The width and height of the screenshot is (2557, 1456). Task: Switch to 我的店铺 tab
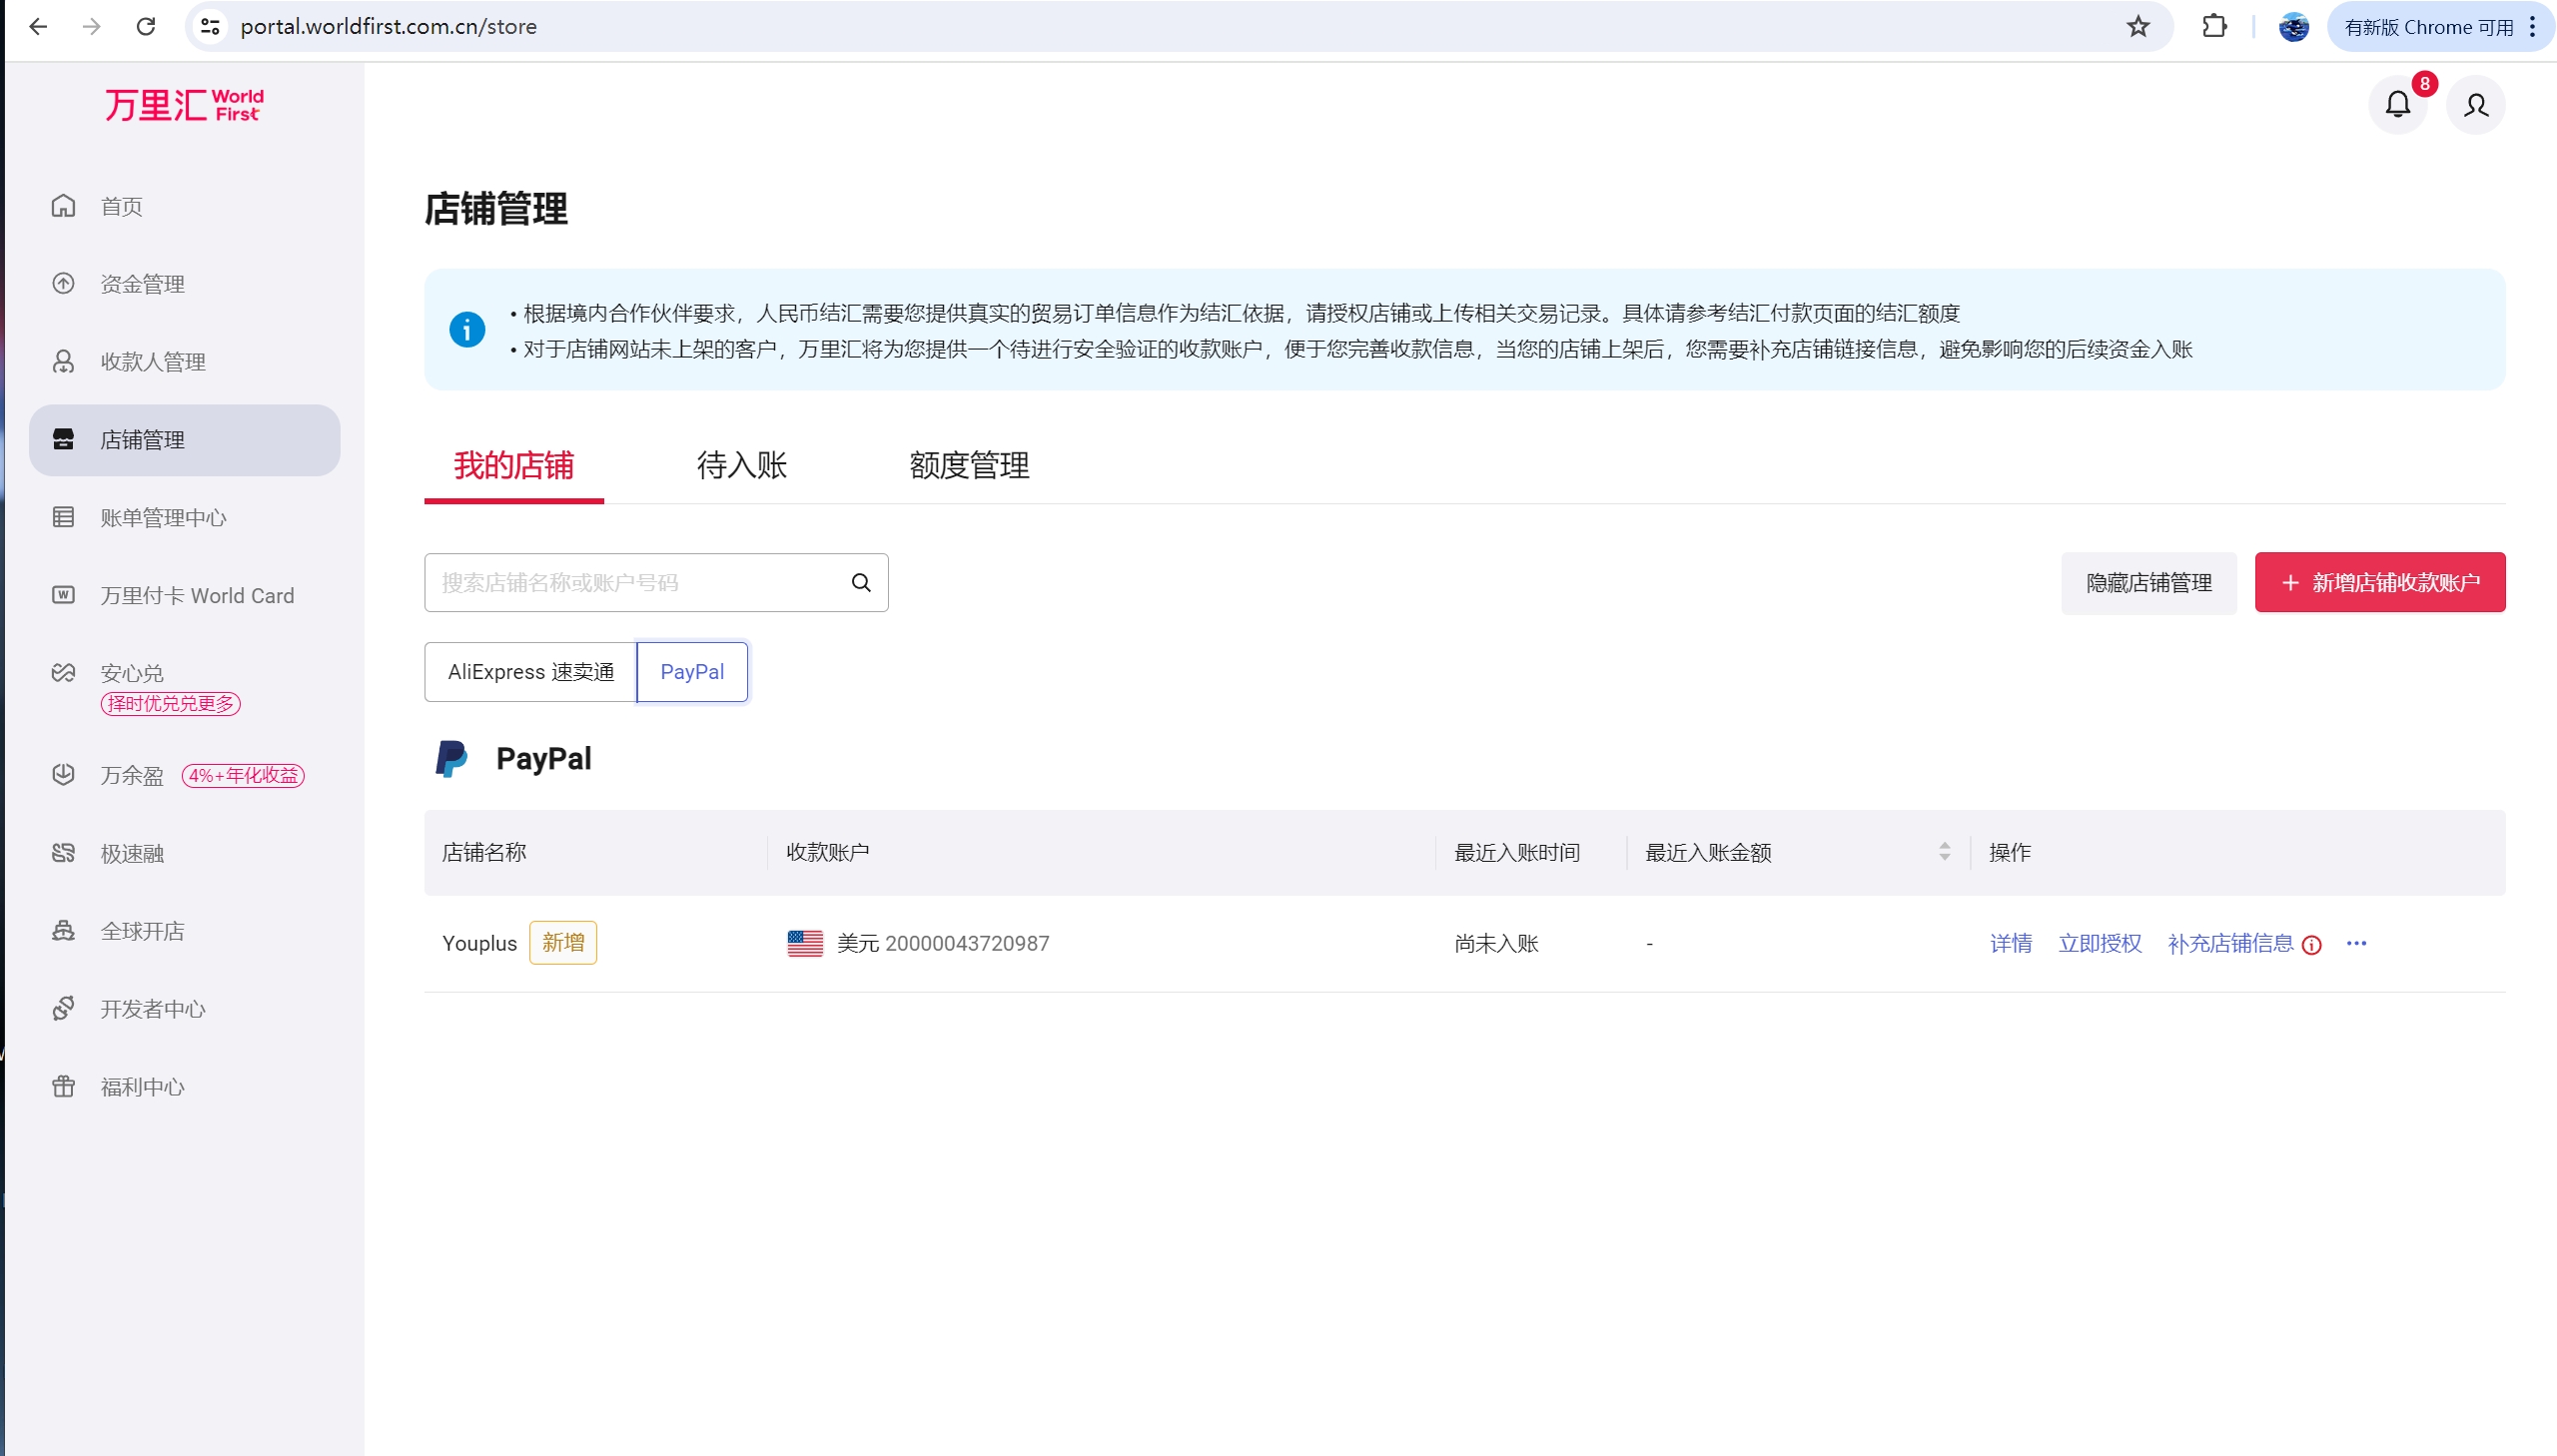pos(514,465)
